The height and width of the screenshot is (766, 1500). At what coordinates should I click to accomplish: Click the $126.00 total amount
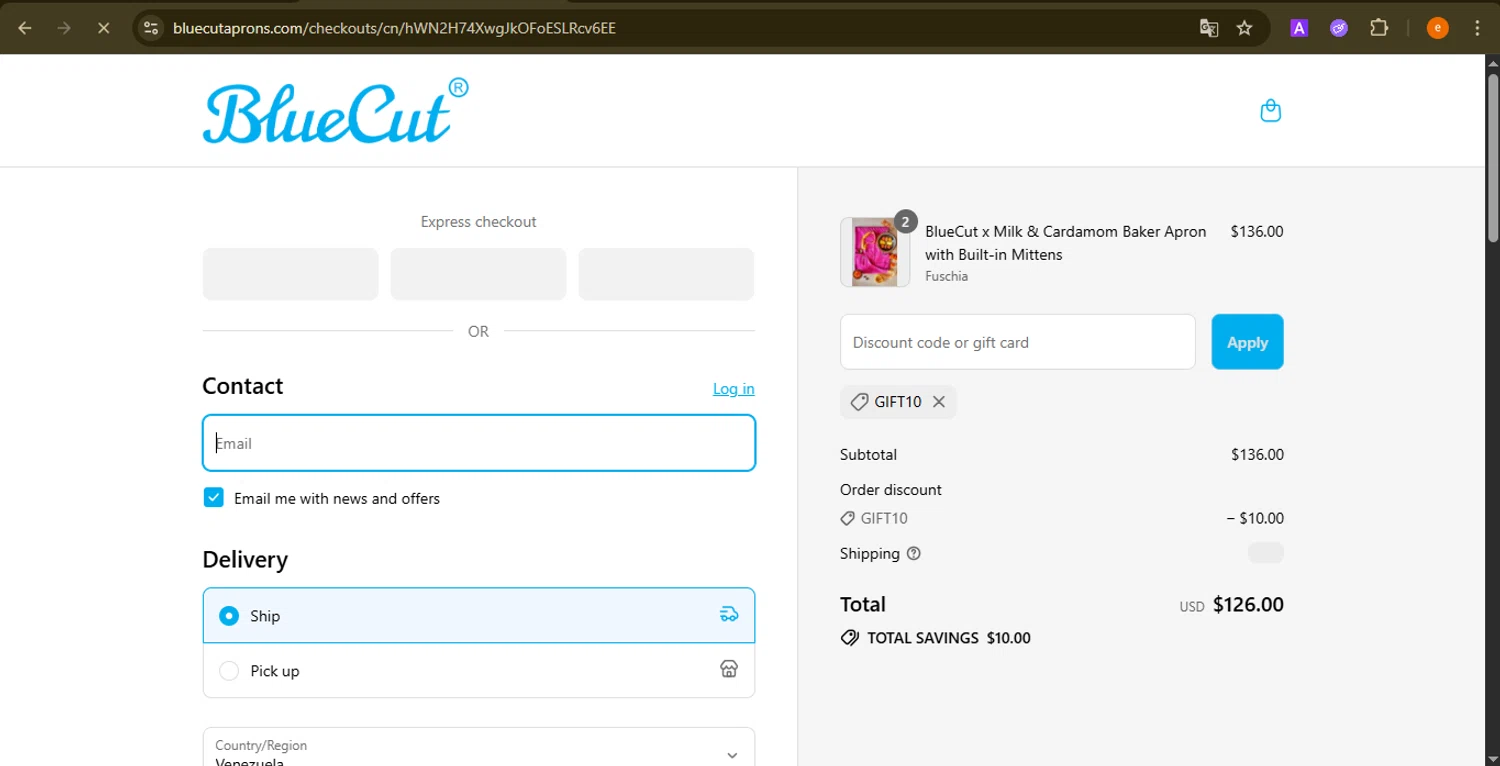point(1248,604)
